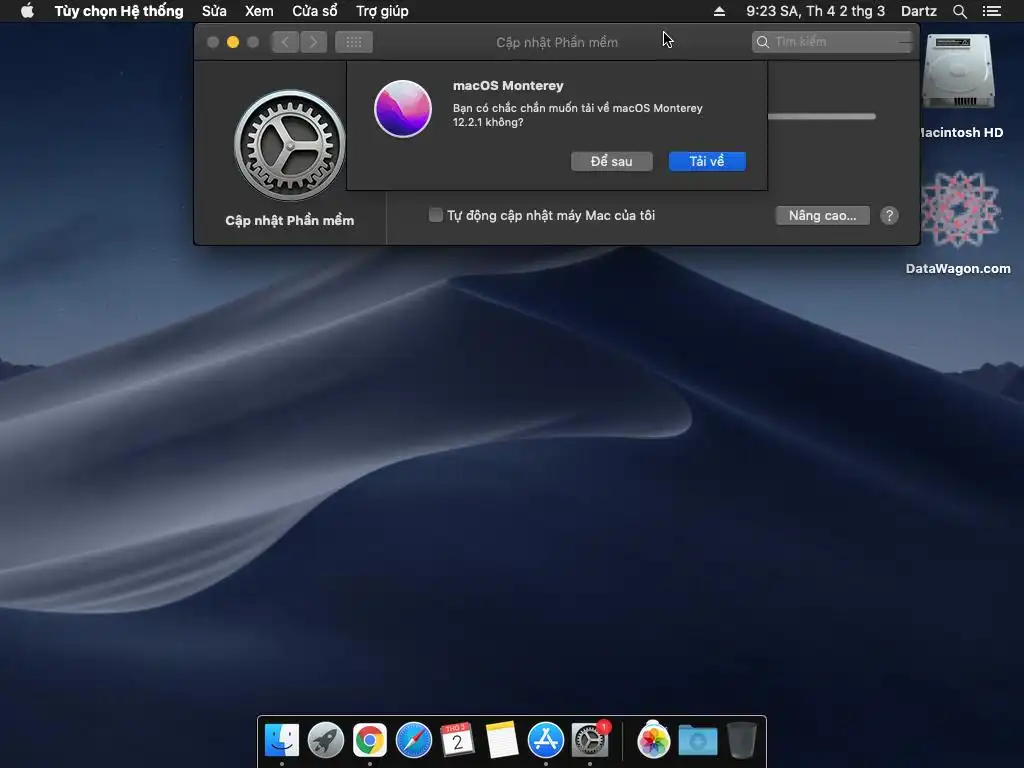Click the update progress bar
Image resolution: width=1024 pixels, height=768 pixels.
(x=822, y=117)
